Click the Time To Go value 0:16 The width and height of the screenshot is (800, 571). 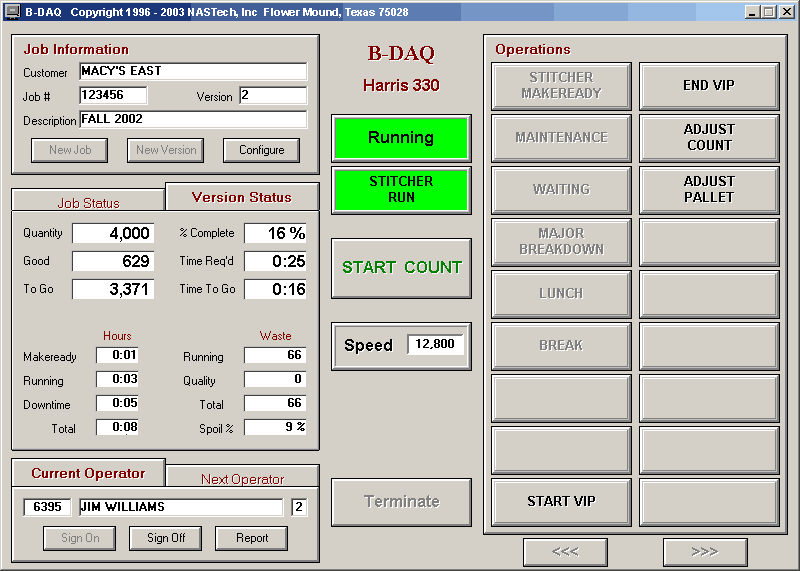276,289
